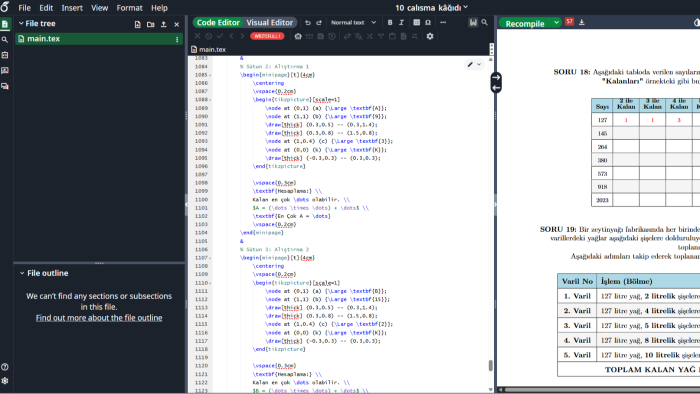Image resolution: width=700 pixels, height=394 pixels.
Task: Search within the editor
Action: coord(484,22)
